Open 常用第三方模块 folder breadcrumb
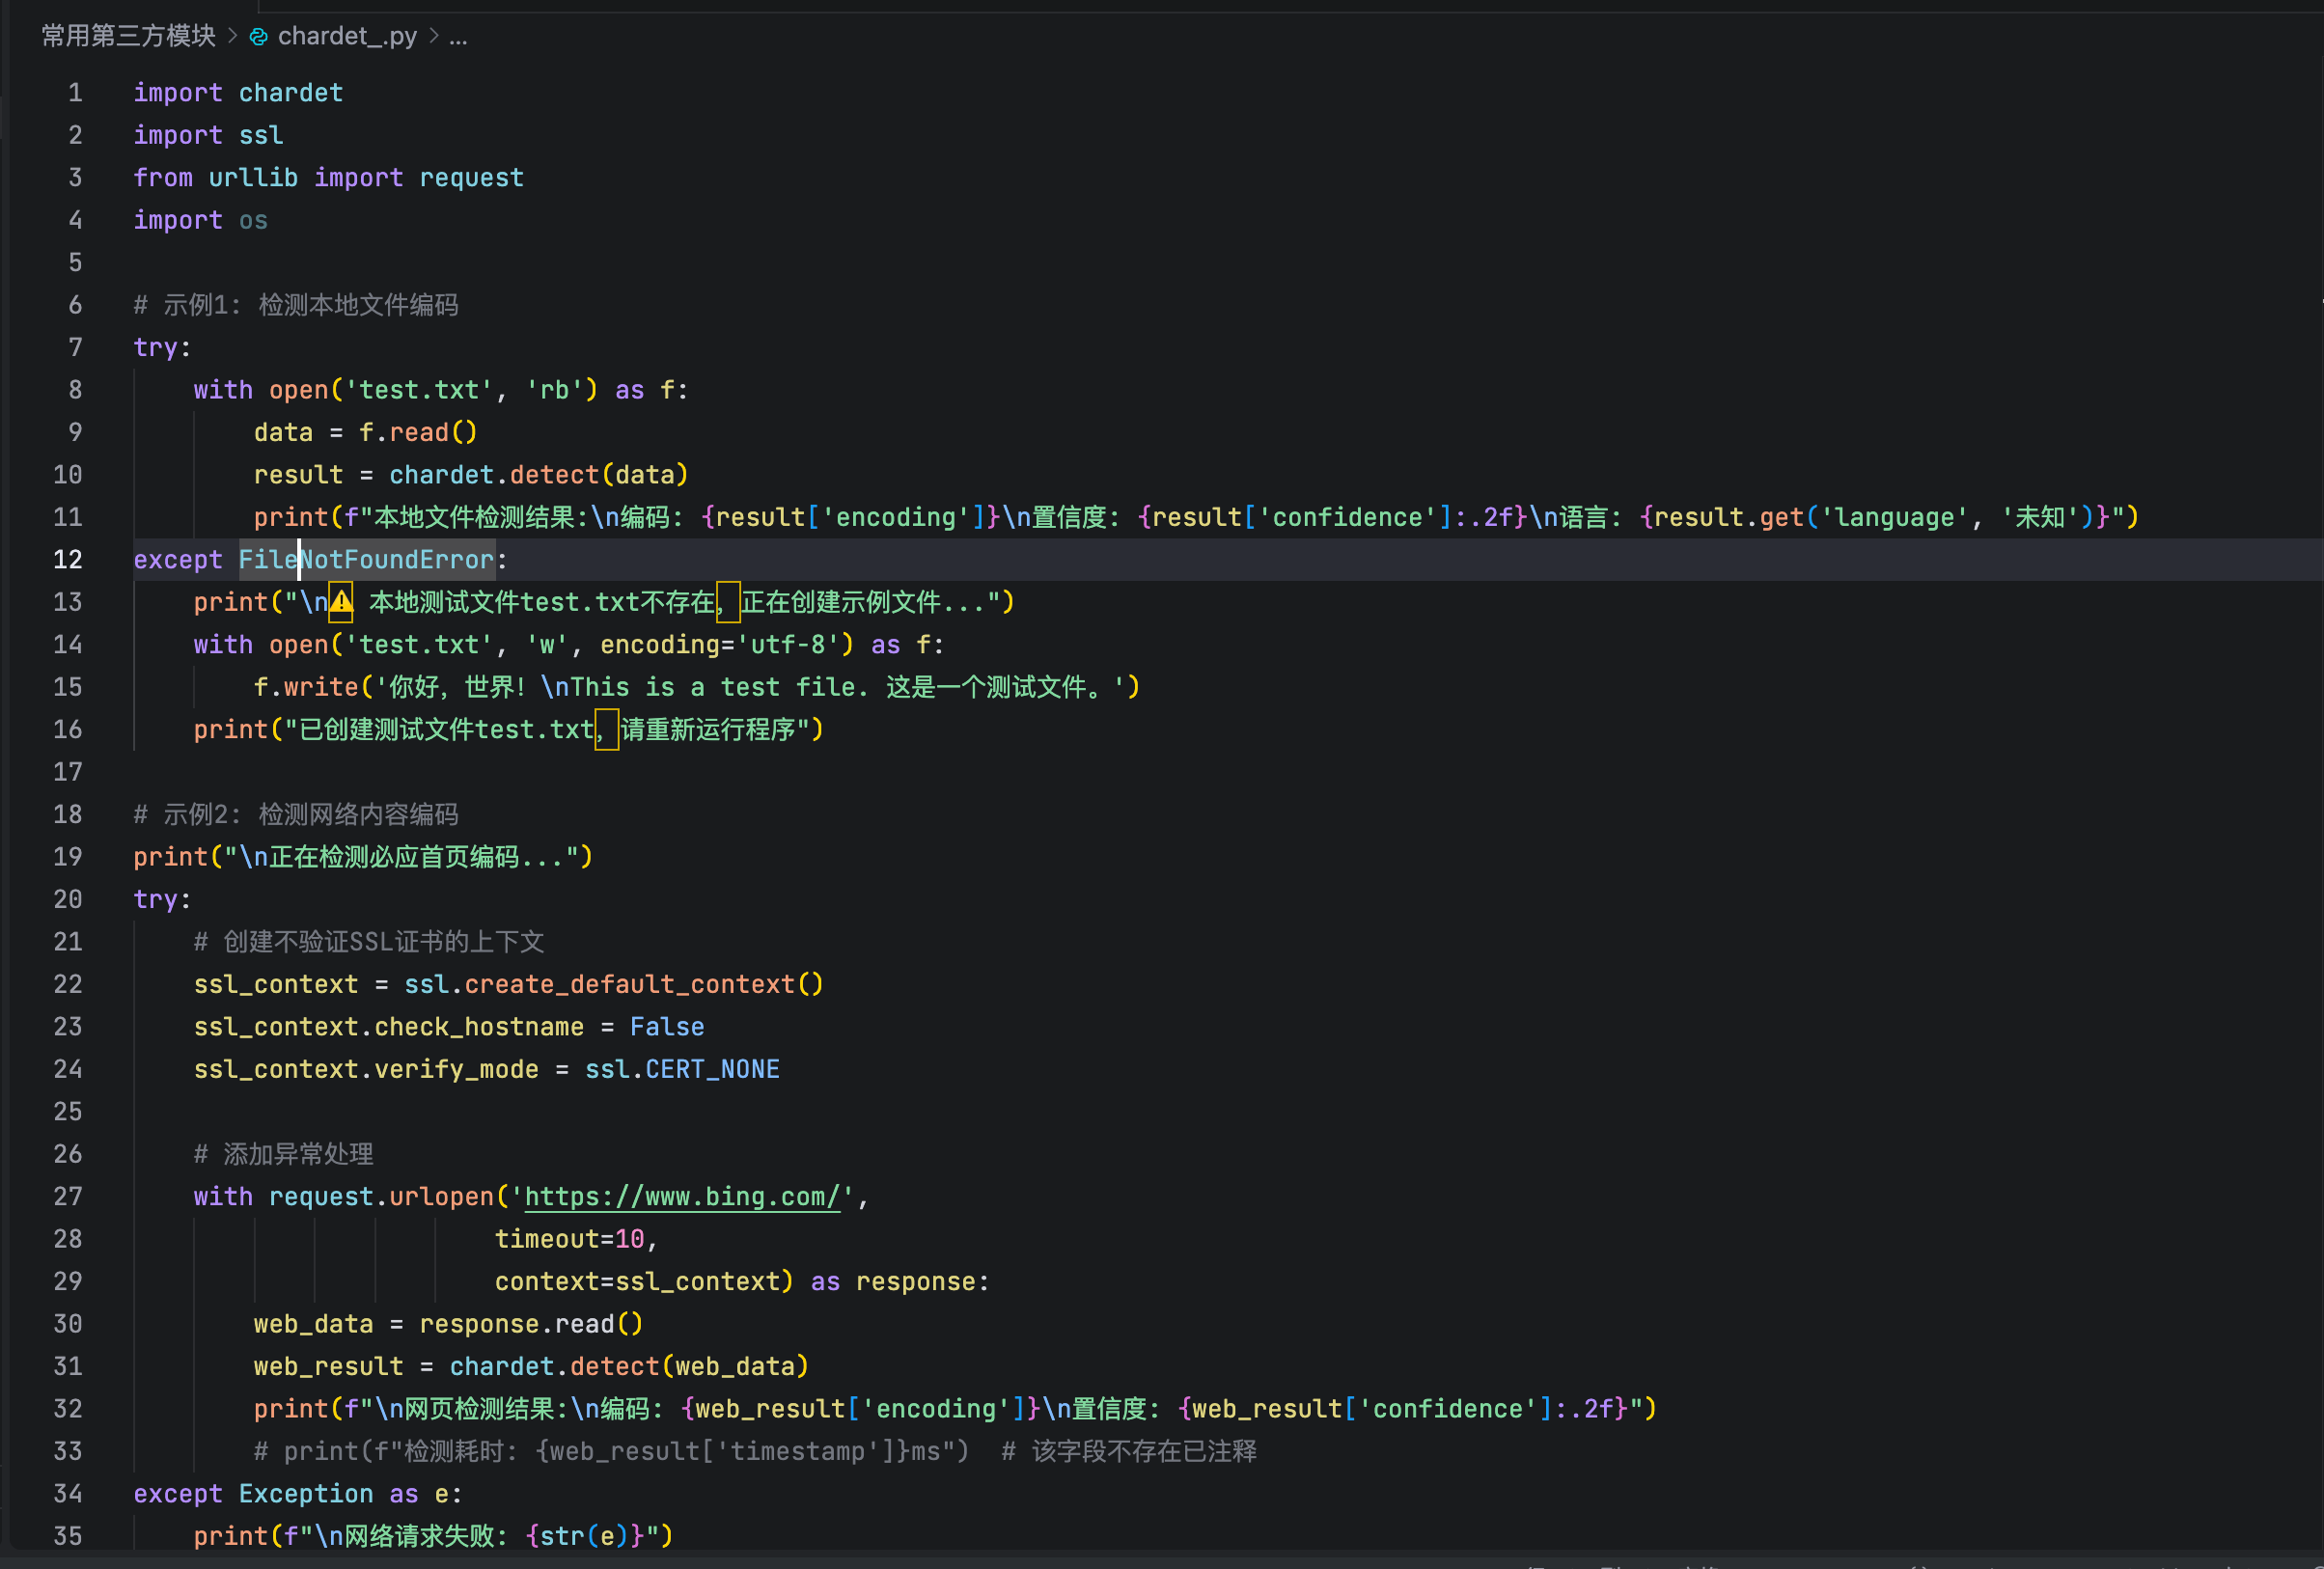The height and width of the screenshot is (1569, 2324). (128, 36)
